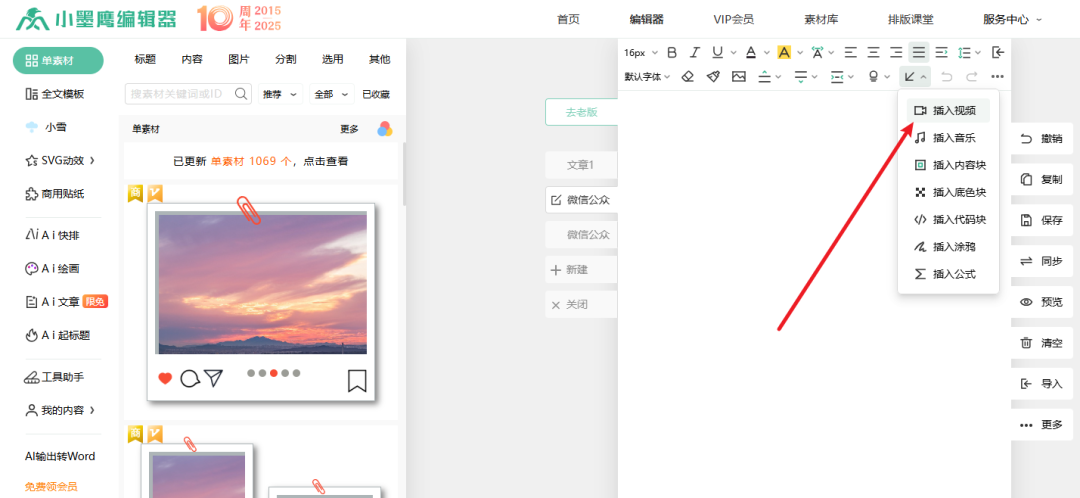Screen dimensions: 1080x498
Task: Open 全文模板 in left sidebar
Action: [x=54, y=94]
